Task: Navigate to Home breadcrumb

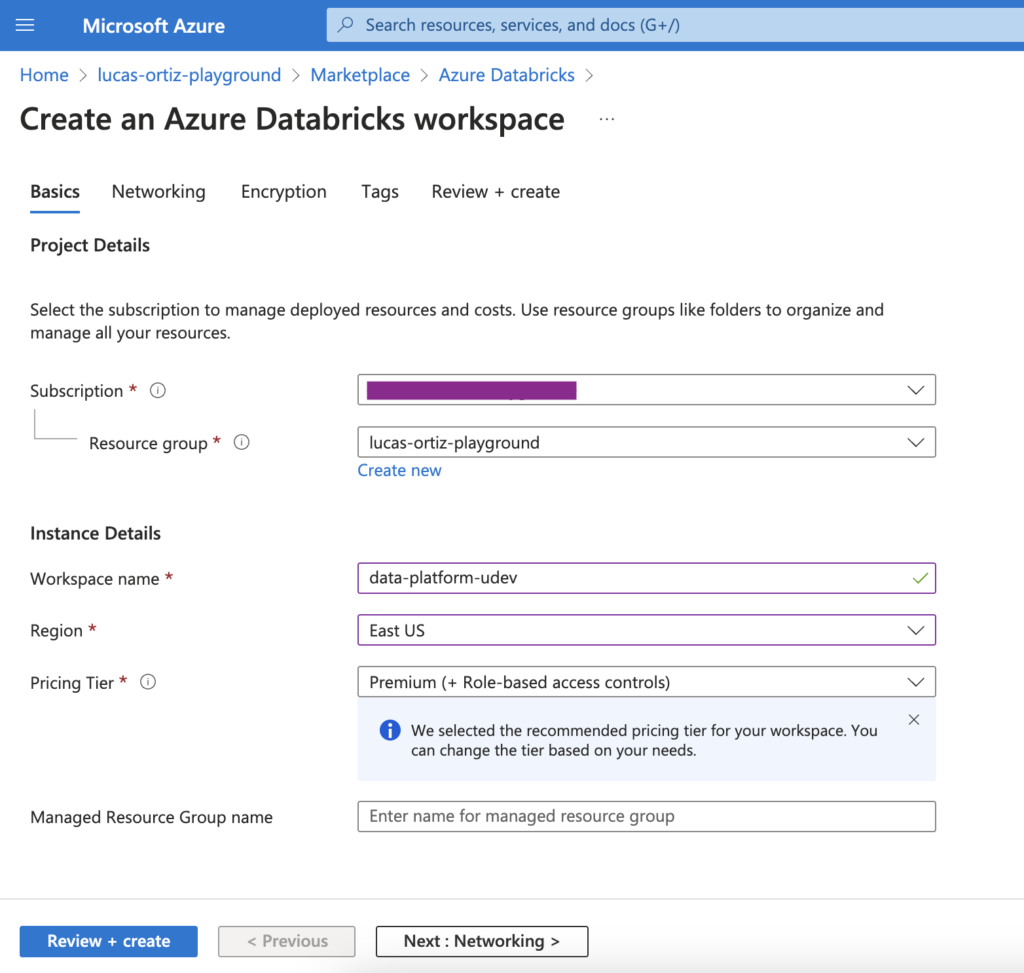Action: (44, 75)
